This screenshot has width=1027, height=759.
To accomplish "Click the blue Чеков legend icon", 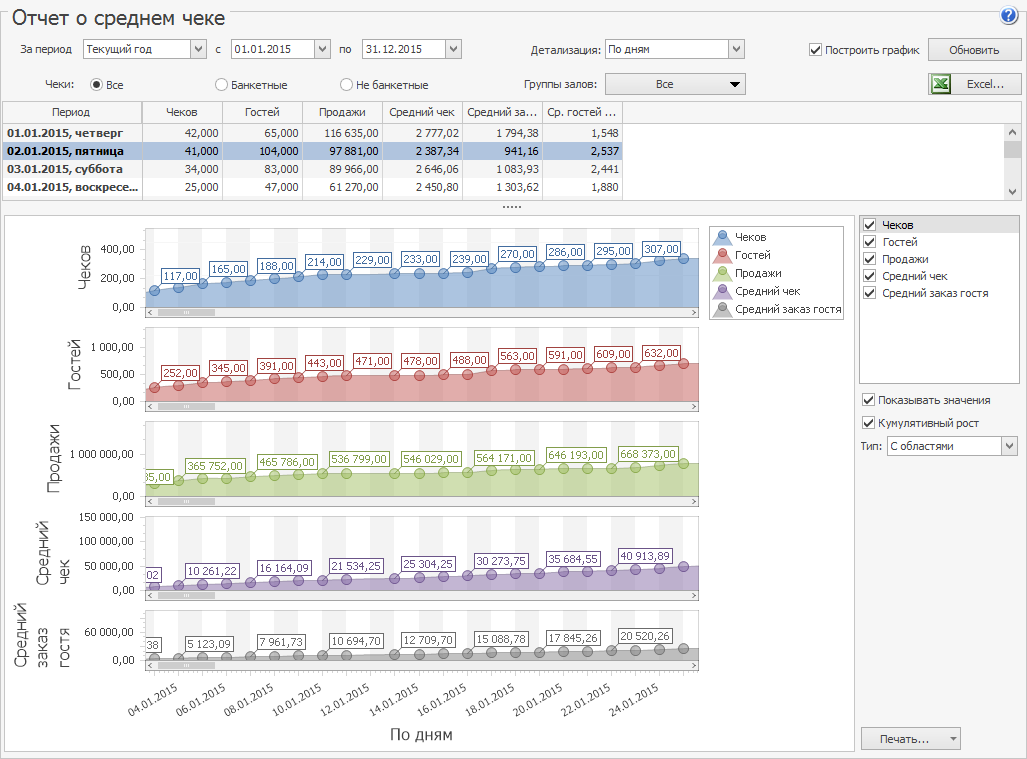I will pyautogui.click(x=722, y=238).
